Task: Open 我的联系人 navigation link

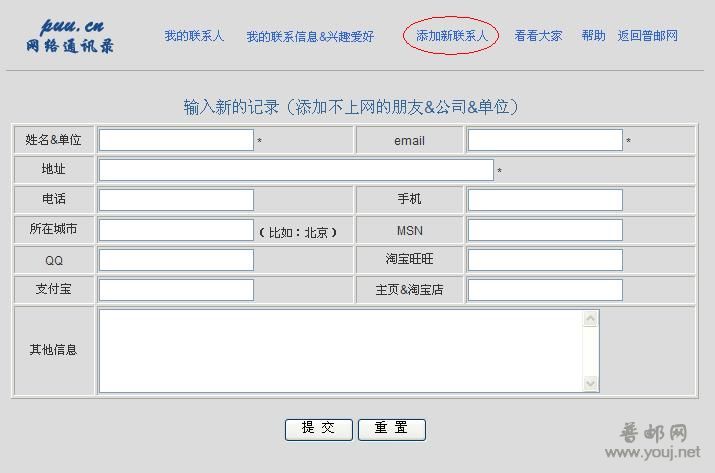Action: pyautogui.click(x=194, y=36)
